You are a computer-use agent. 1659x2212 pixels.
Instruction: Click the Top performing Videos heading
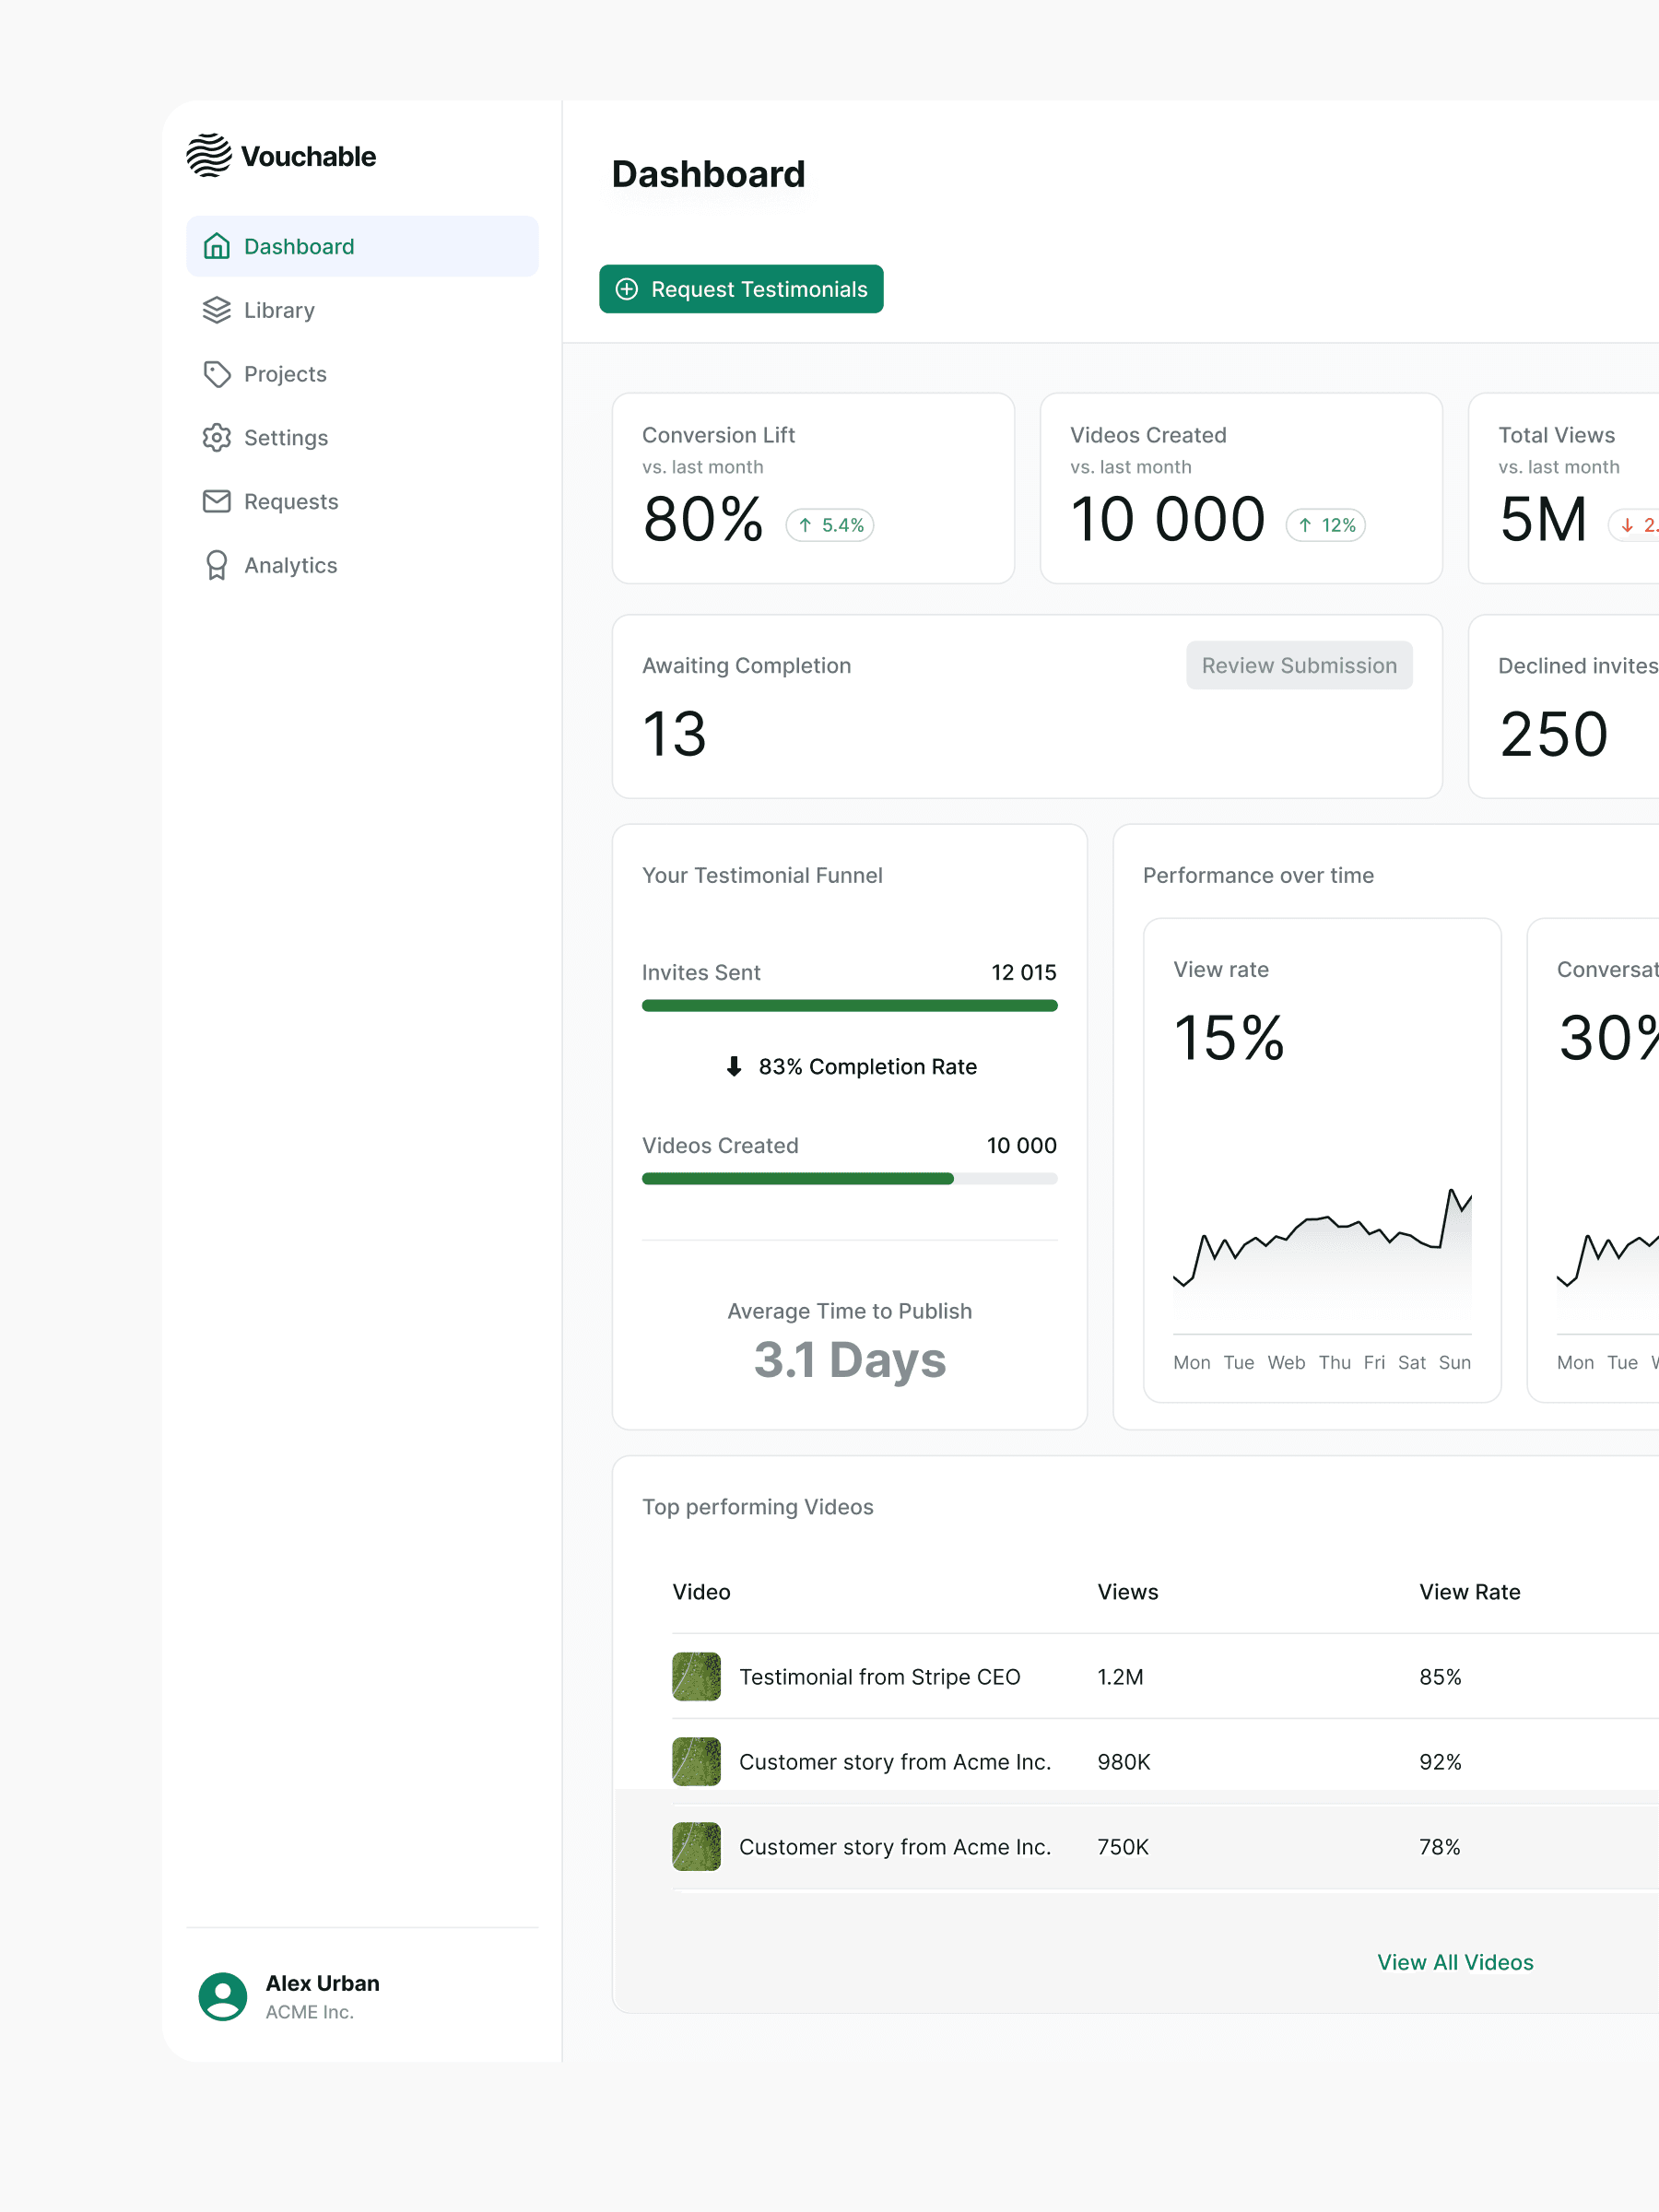click(757, 1507)
